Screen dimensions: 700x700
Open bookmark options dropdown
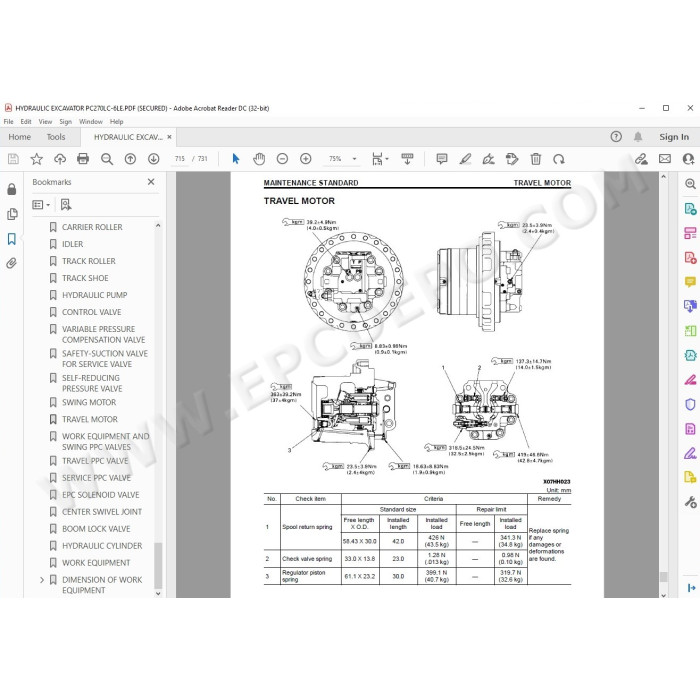click(41, 205)
